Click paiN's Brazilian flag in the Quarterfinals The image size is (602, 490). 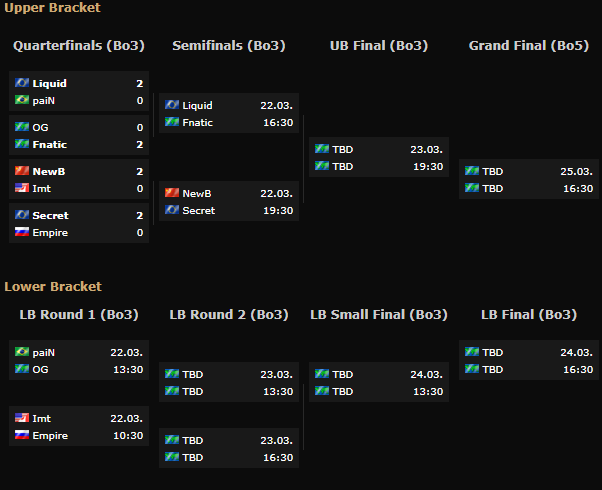coord(22,101)
